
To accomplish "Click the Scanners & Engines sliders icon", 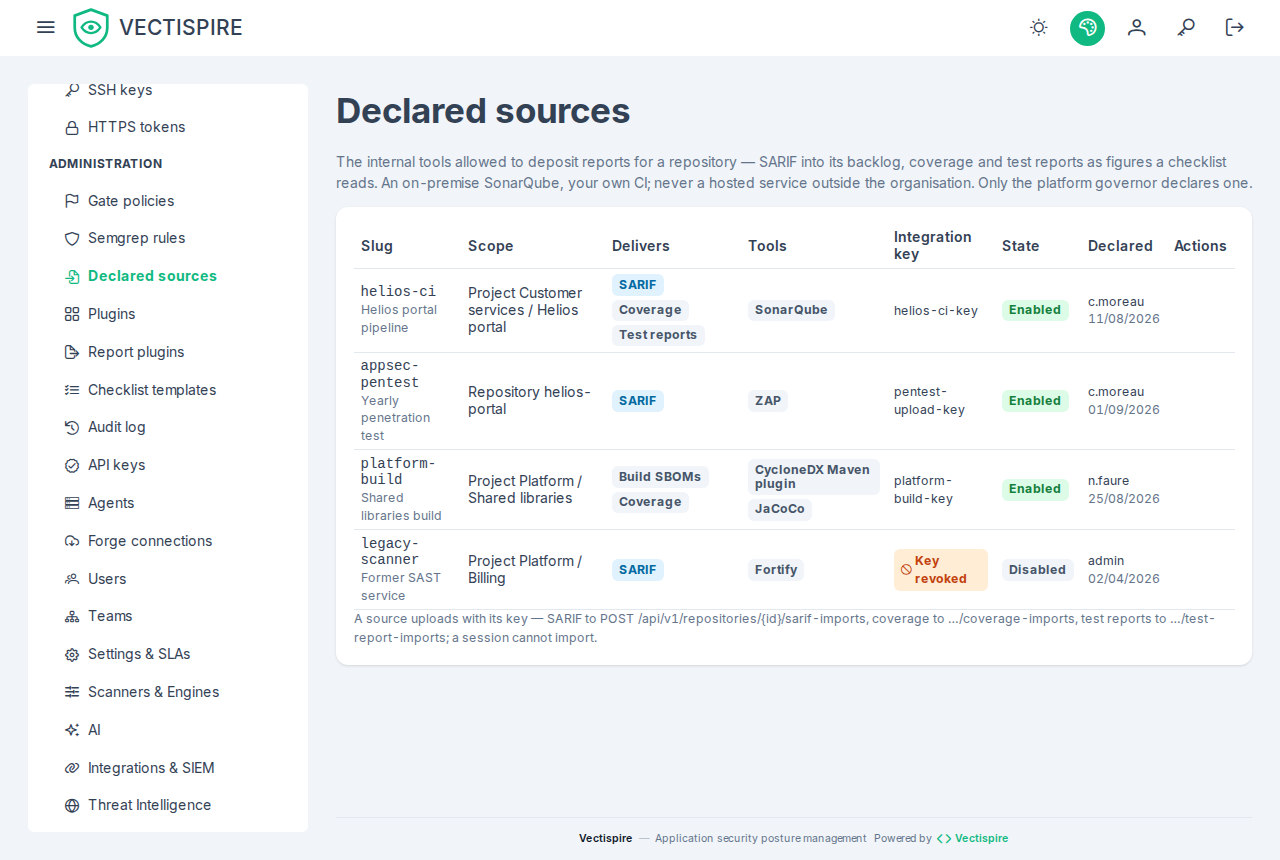I will 72,692.
